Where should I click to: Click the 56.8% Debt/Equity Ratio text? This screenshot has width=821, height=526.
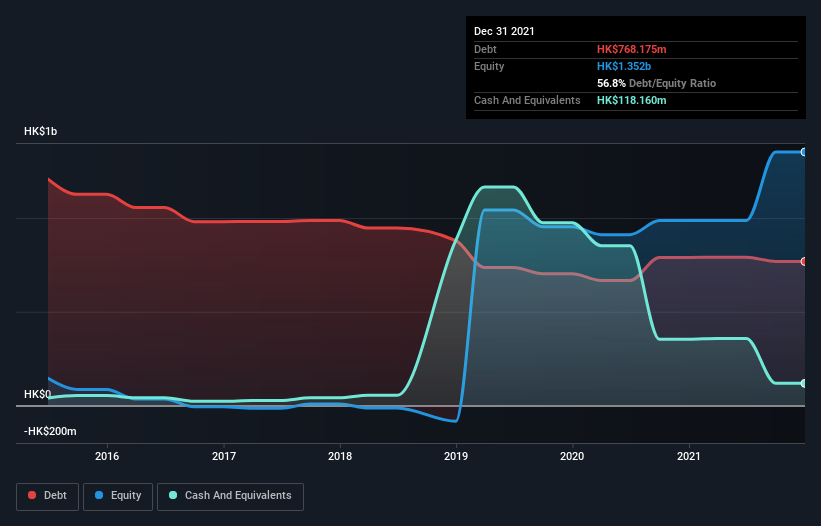pos(656,83)
